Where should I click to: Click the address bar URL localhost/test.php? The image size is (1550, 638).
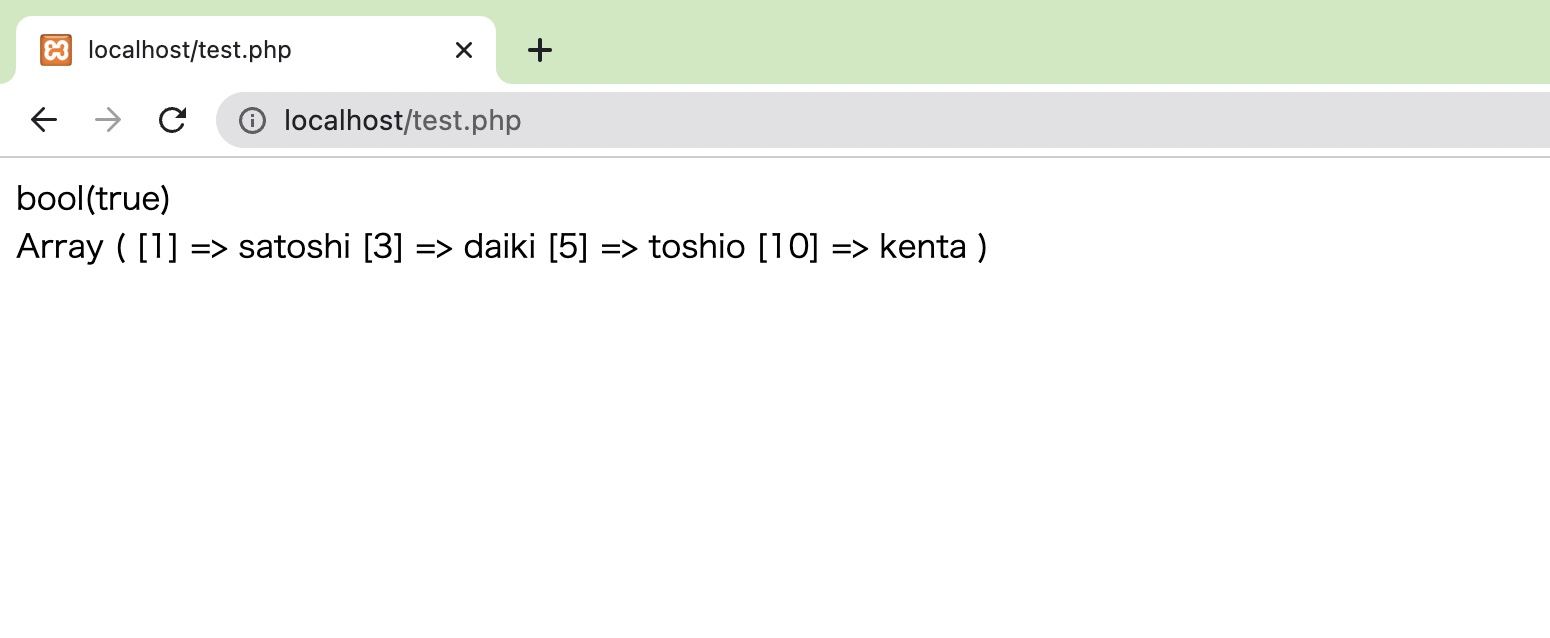402,120
